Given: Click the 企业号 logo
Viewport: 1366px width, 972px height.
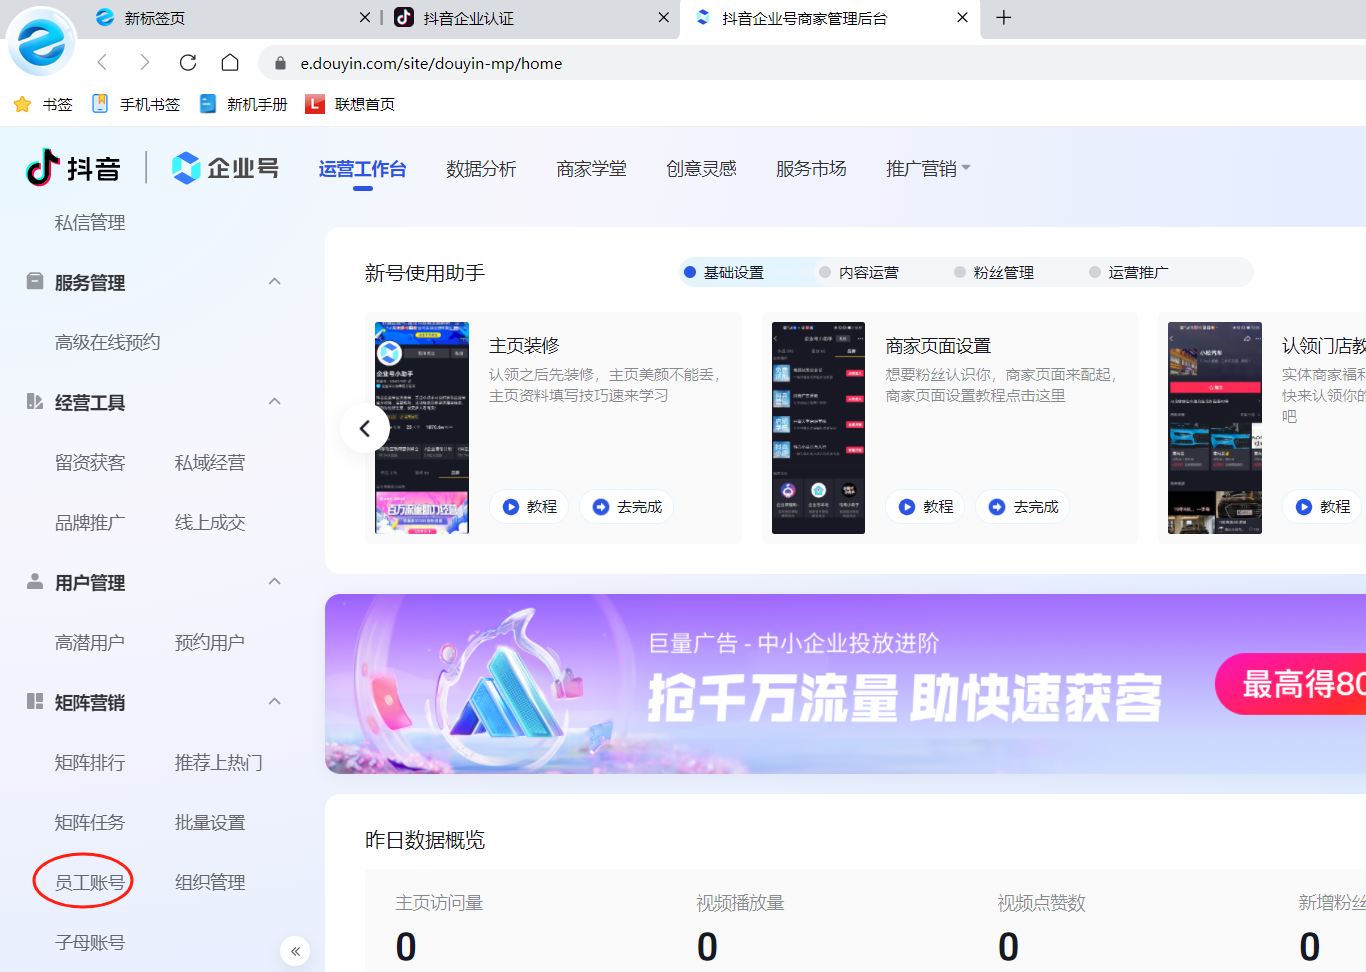Looking at the screenshot, I should 225,168.
